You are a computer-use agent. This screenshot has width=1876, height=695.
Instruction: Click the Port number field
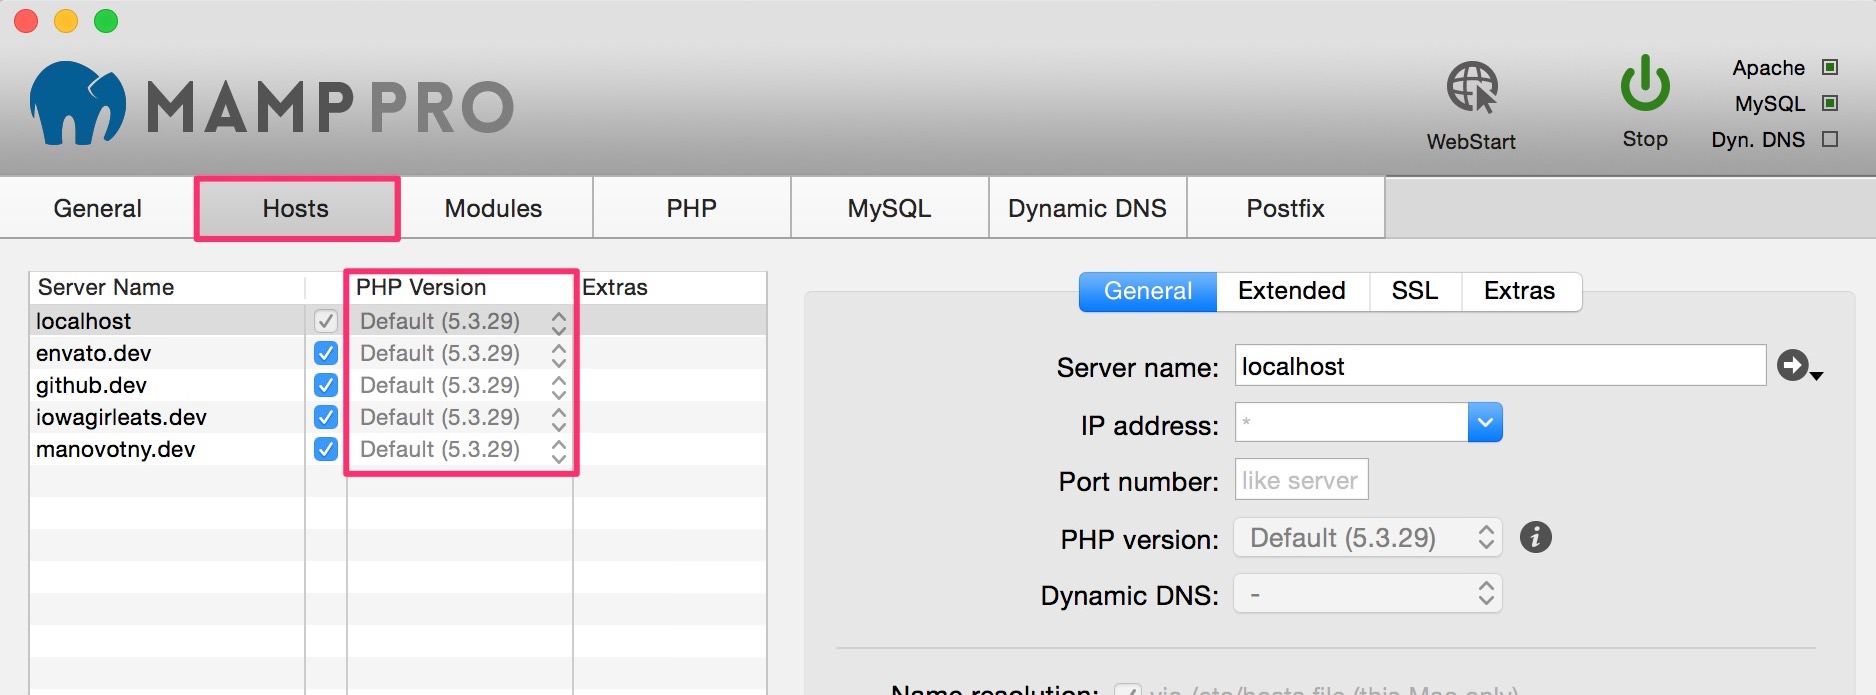(x=1302, y=480)
